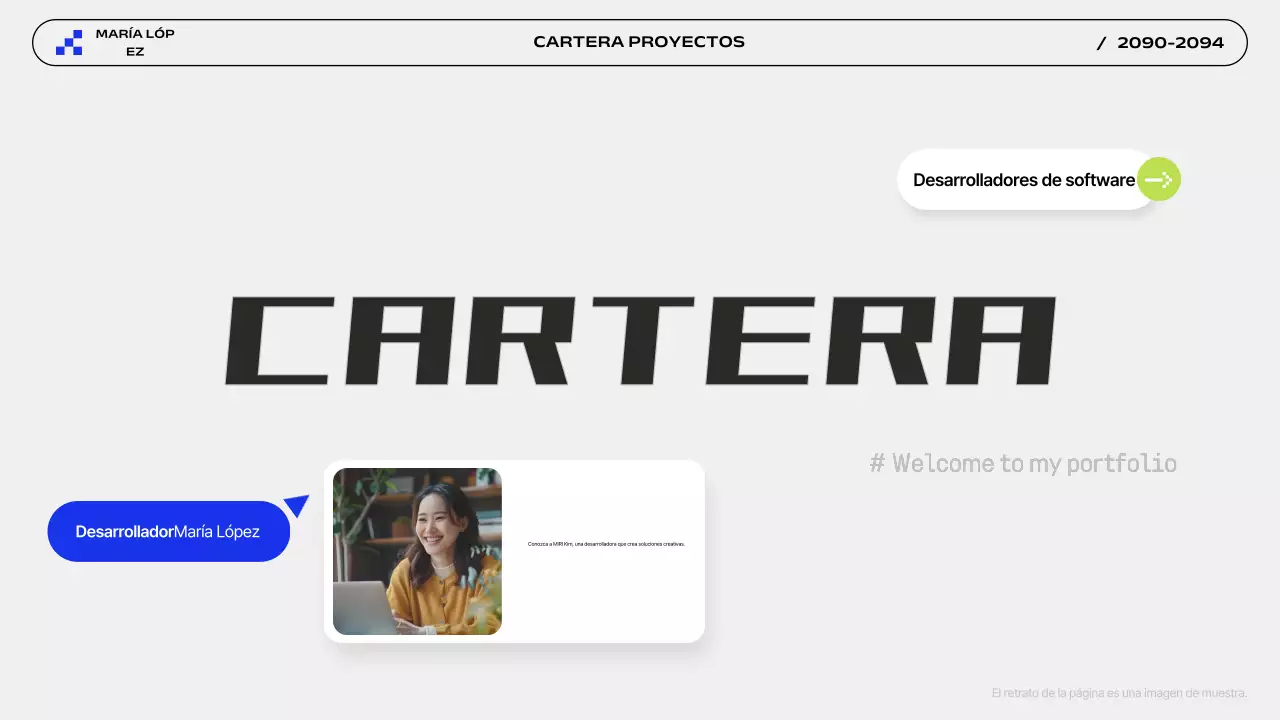This screenshot has width=1280, height=720.
Task: Click 2090-2094 in the top bar
Action: coord(1171,43)
